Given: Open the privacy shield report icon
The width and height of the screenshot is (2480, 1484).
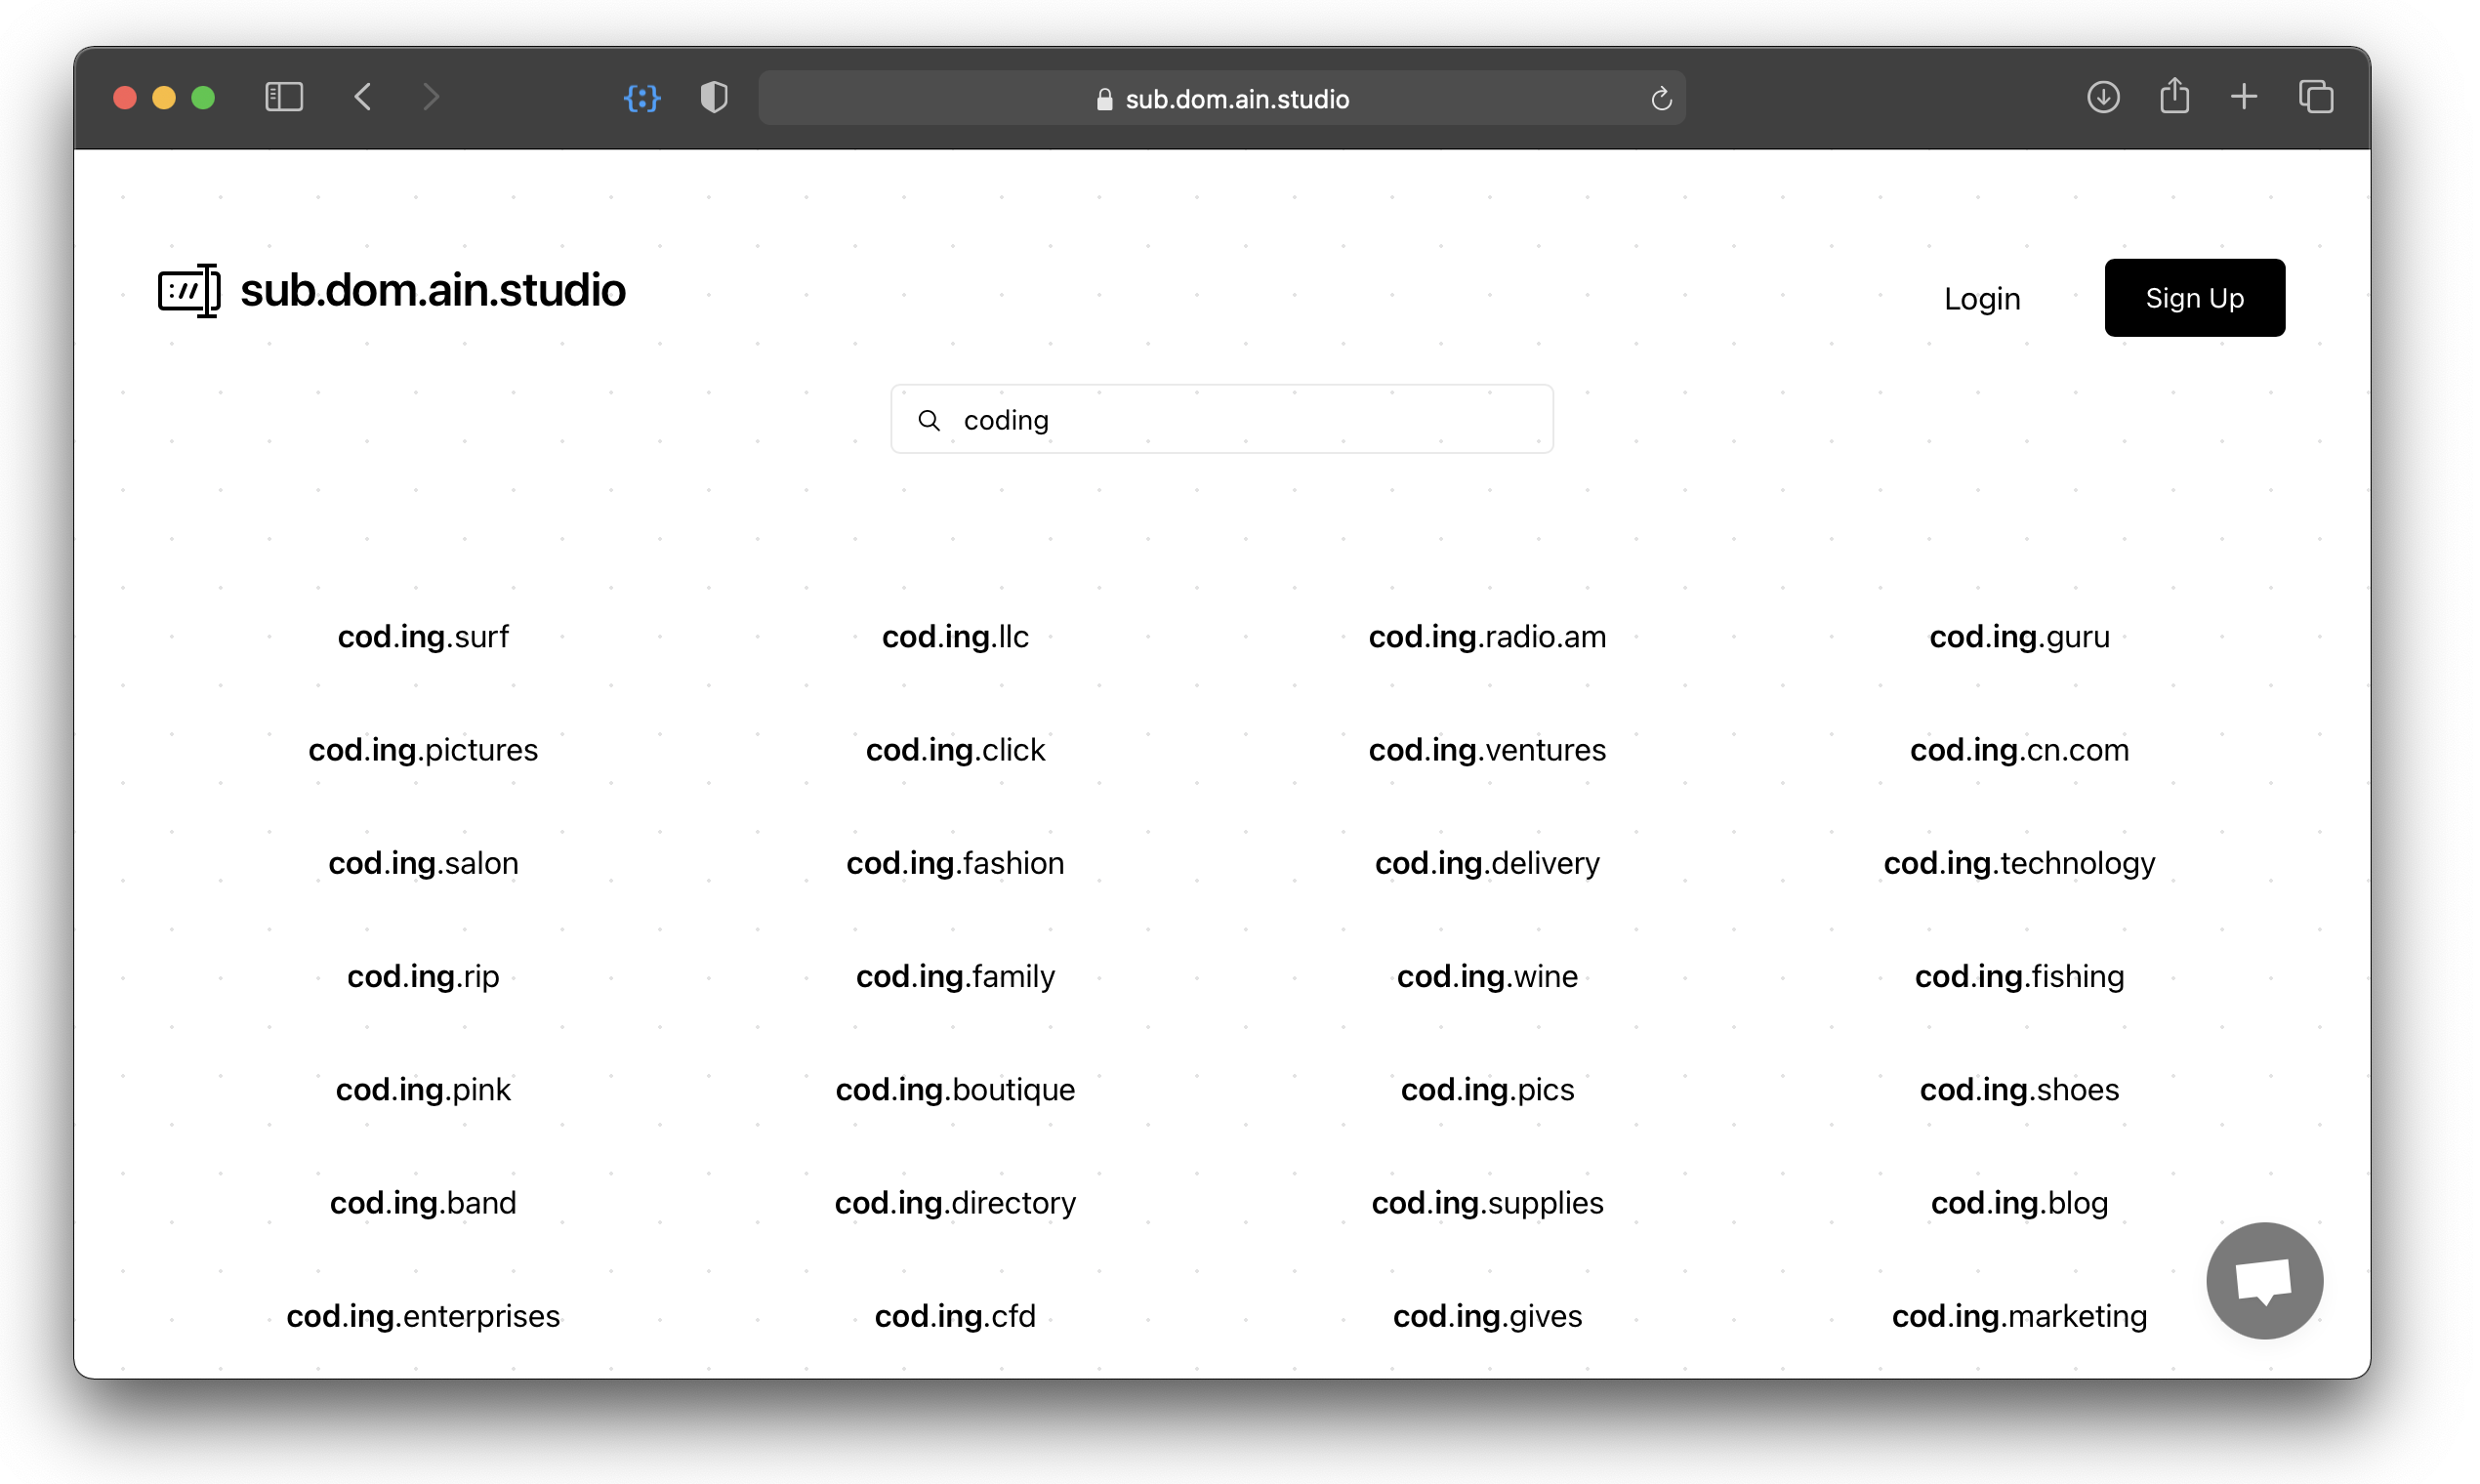Looking at the screenshot, I should pos(714,98).
